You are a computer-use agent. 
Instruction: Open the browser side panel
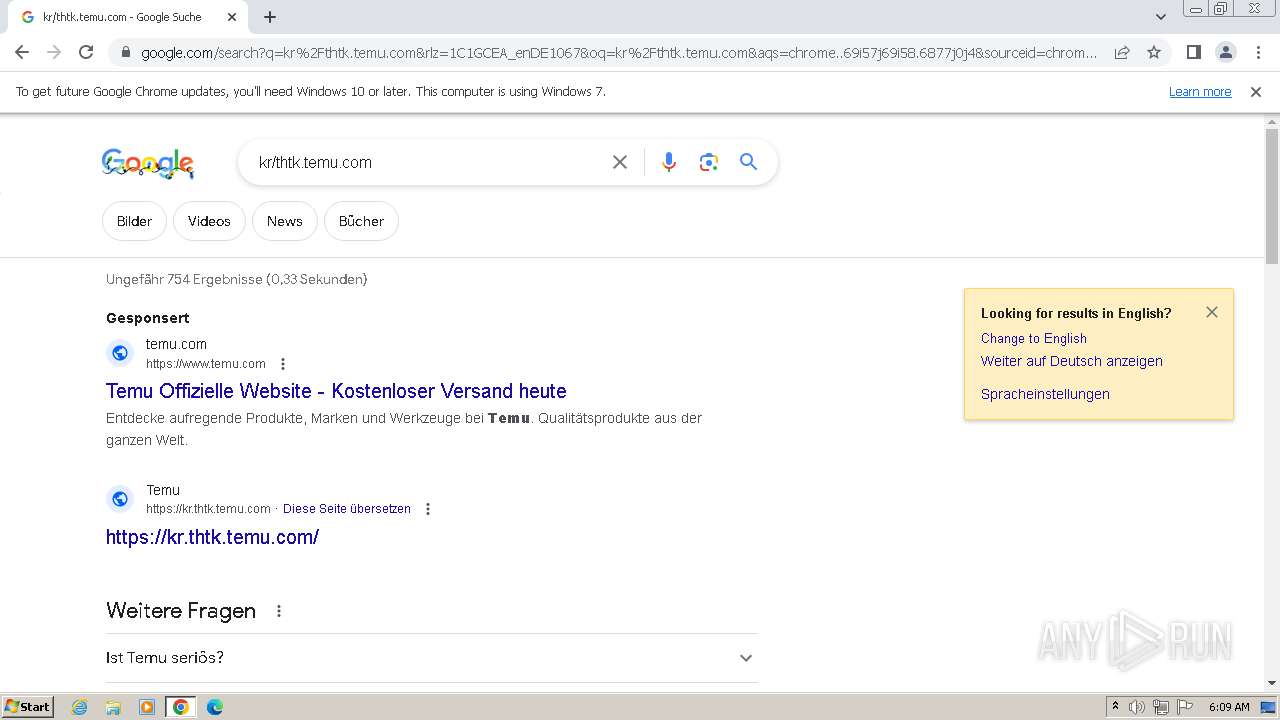[x=1193, y=52]
